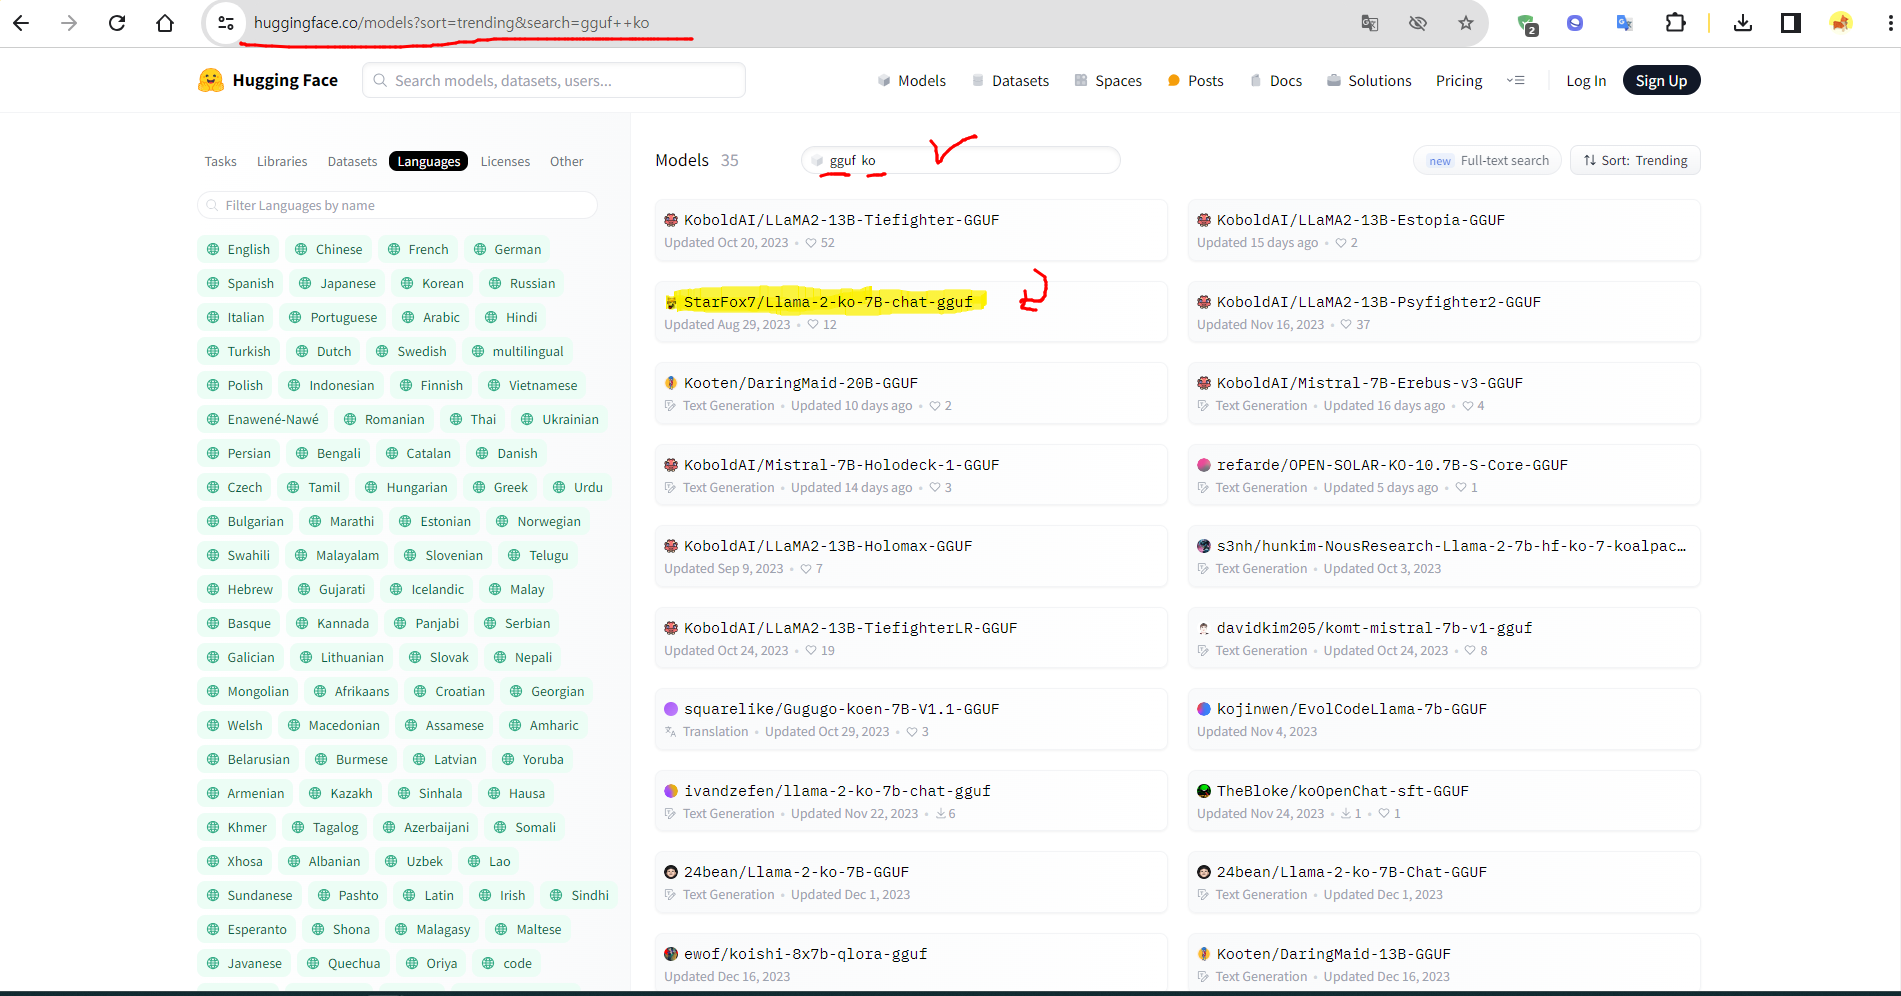
Task: Click the eye-slash tracking icon in address bar
Action: 1418,23
